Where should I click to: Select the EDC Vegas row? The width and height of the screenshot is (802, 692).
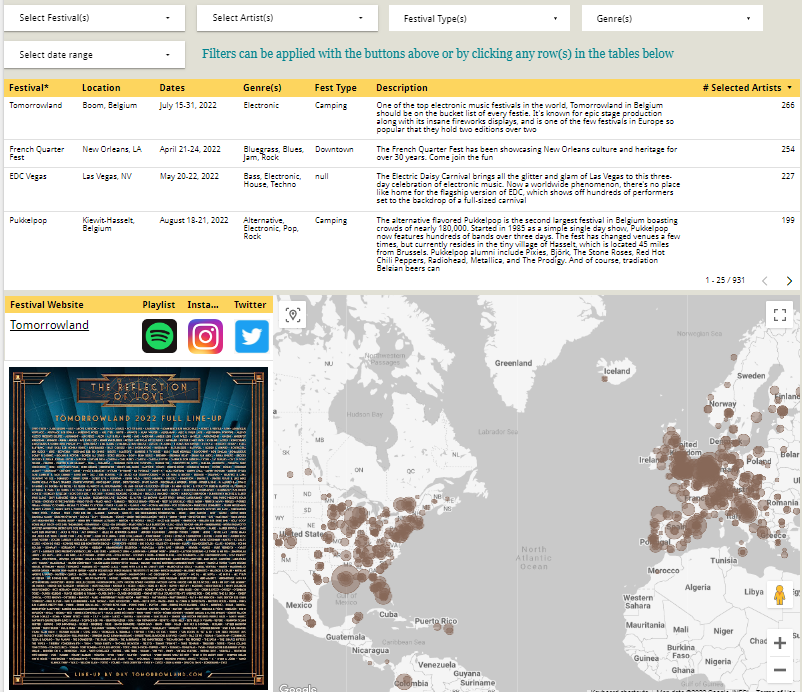401,189
